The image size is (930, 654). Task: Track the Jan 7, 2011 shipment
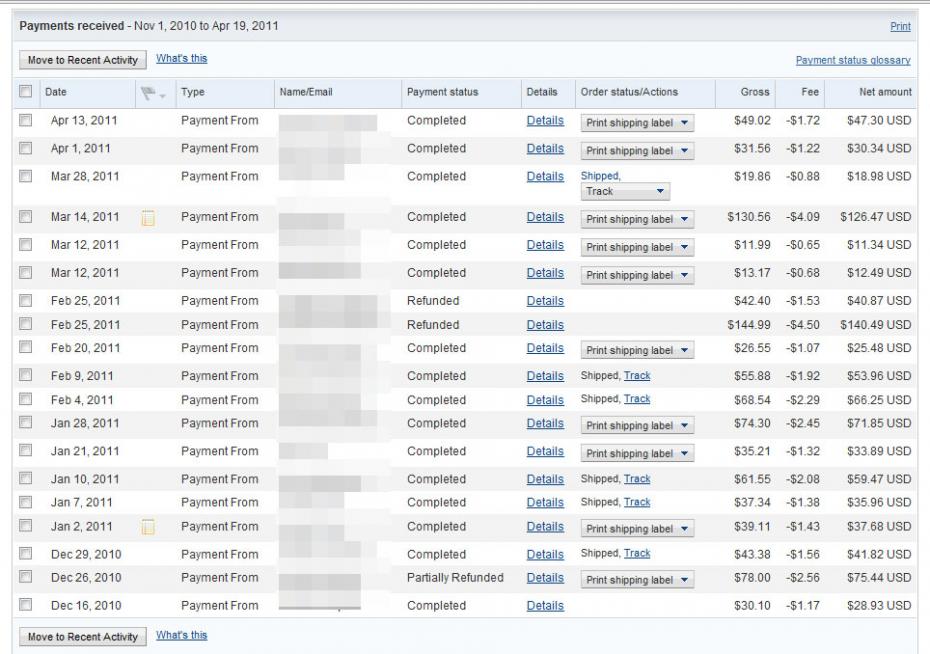click(637, 502)
